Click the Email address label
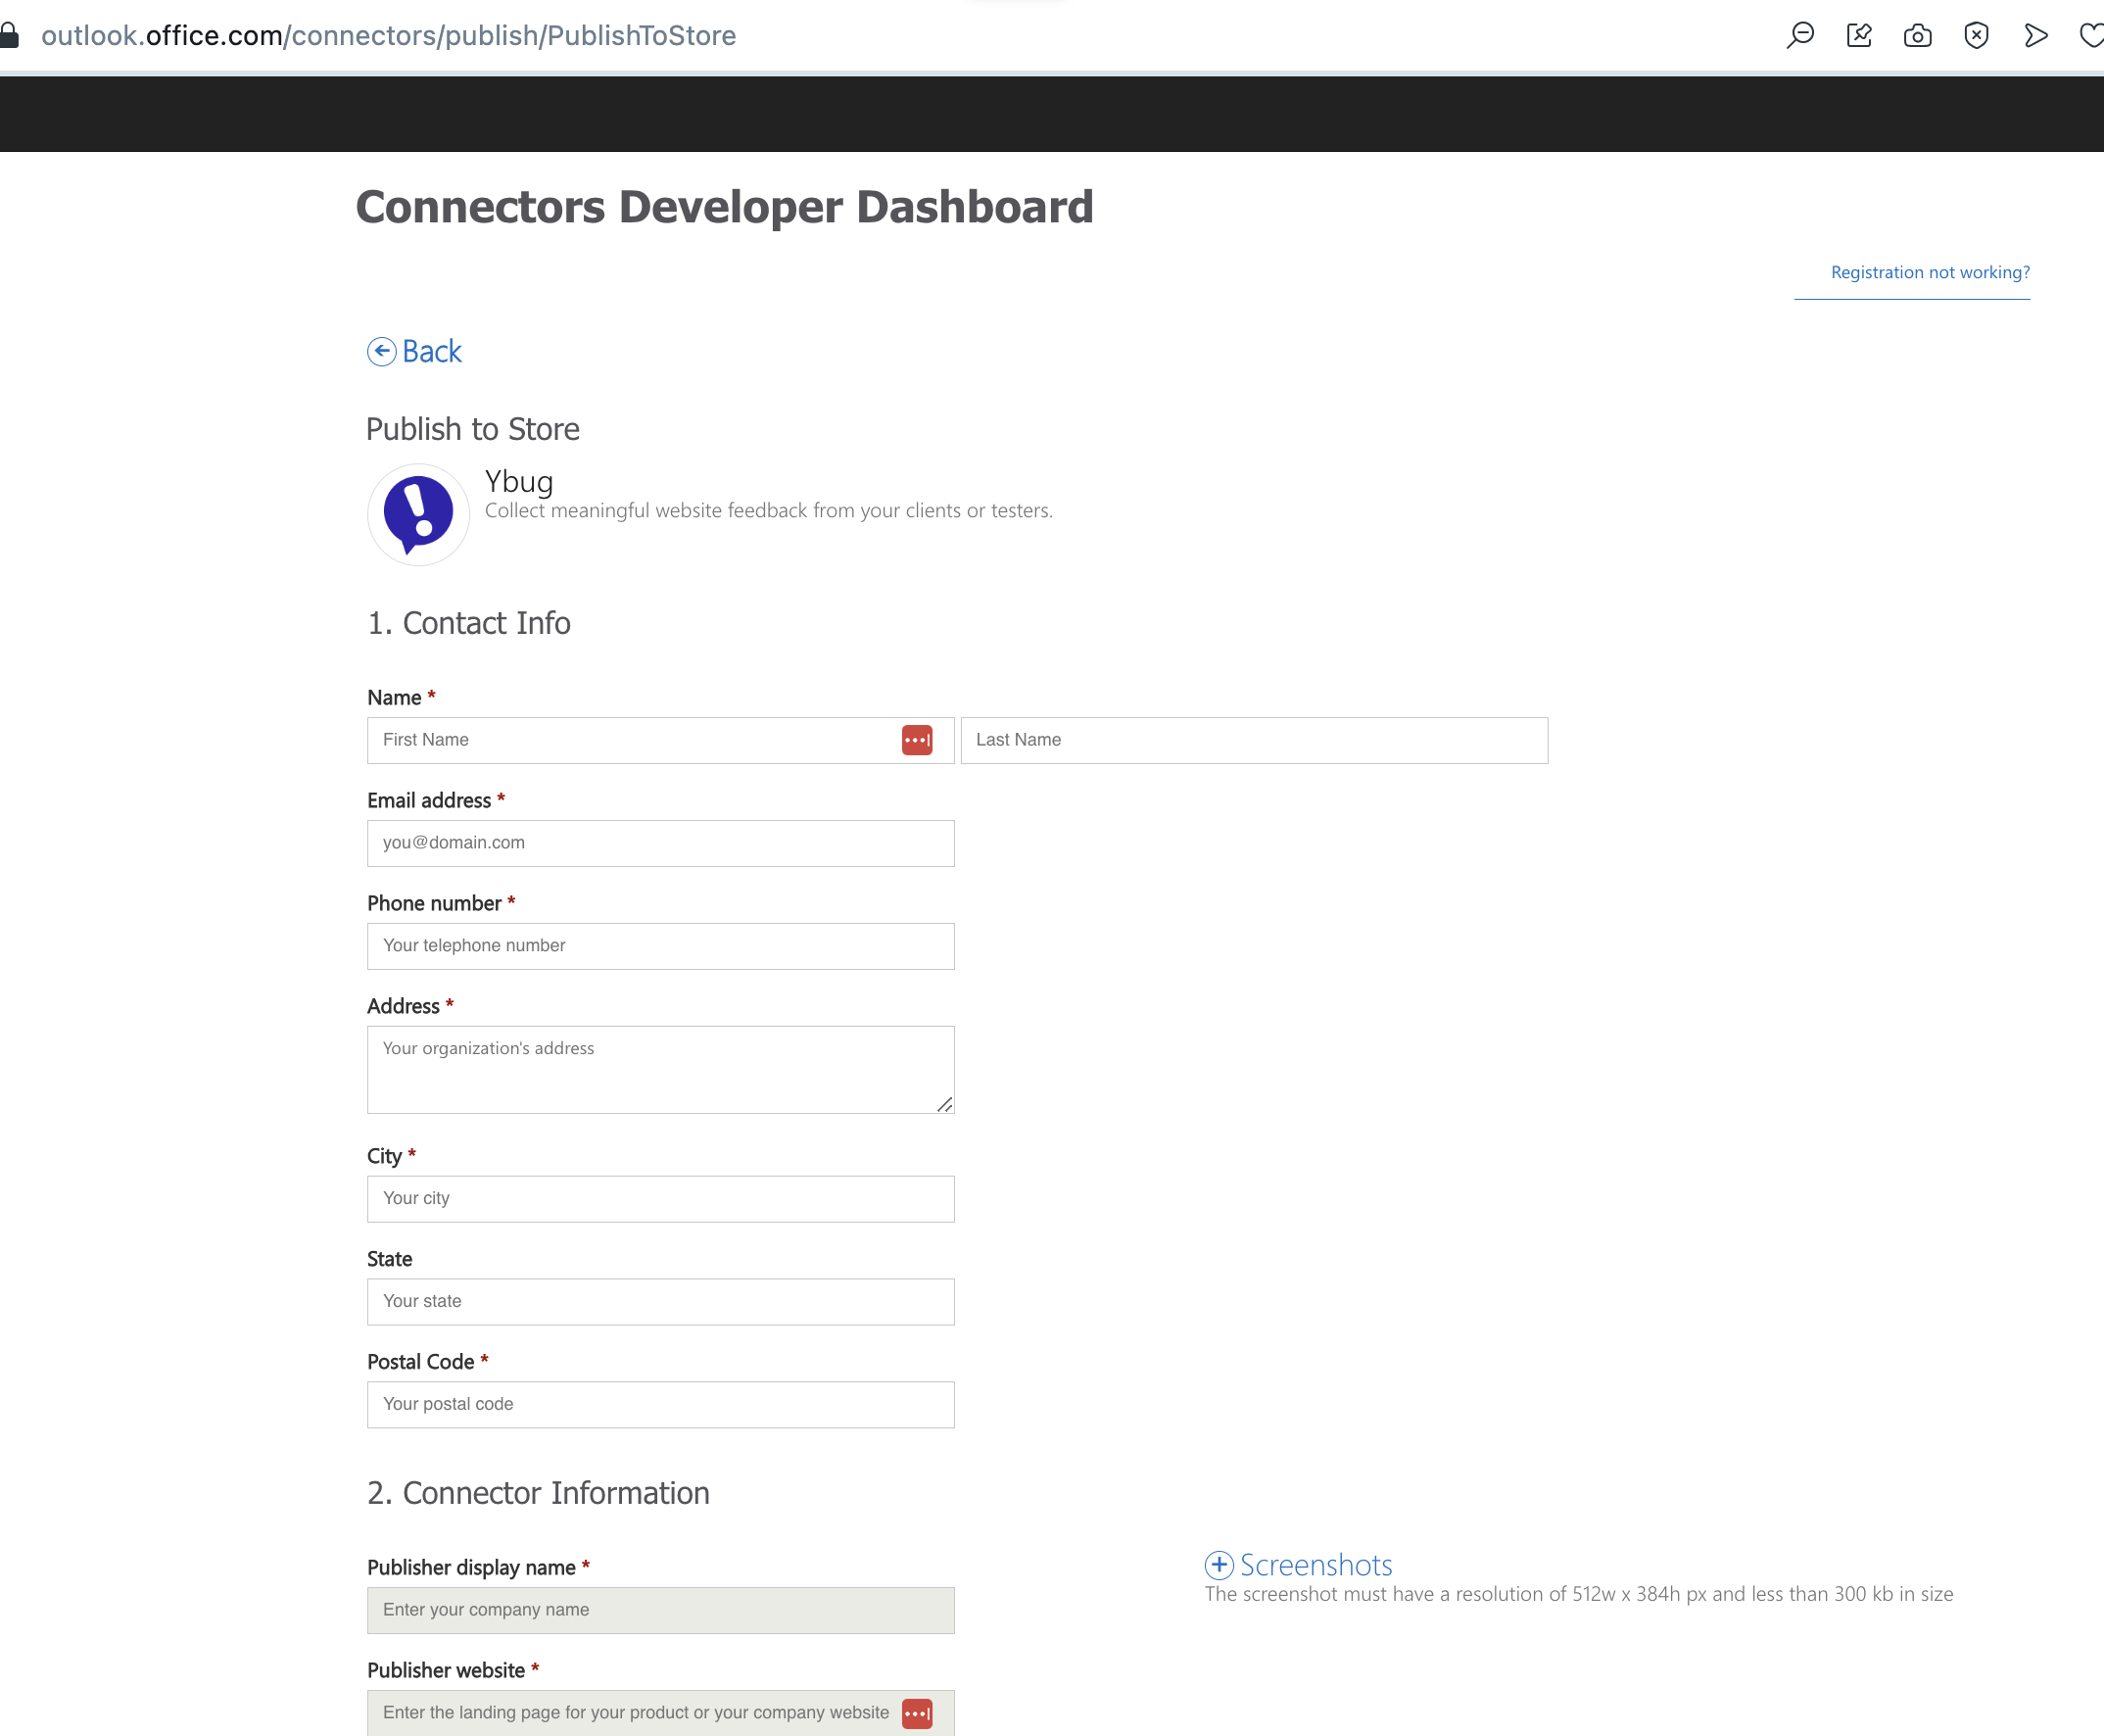The image size is (2104, 1736). click(x=429, y=800)
